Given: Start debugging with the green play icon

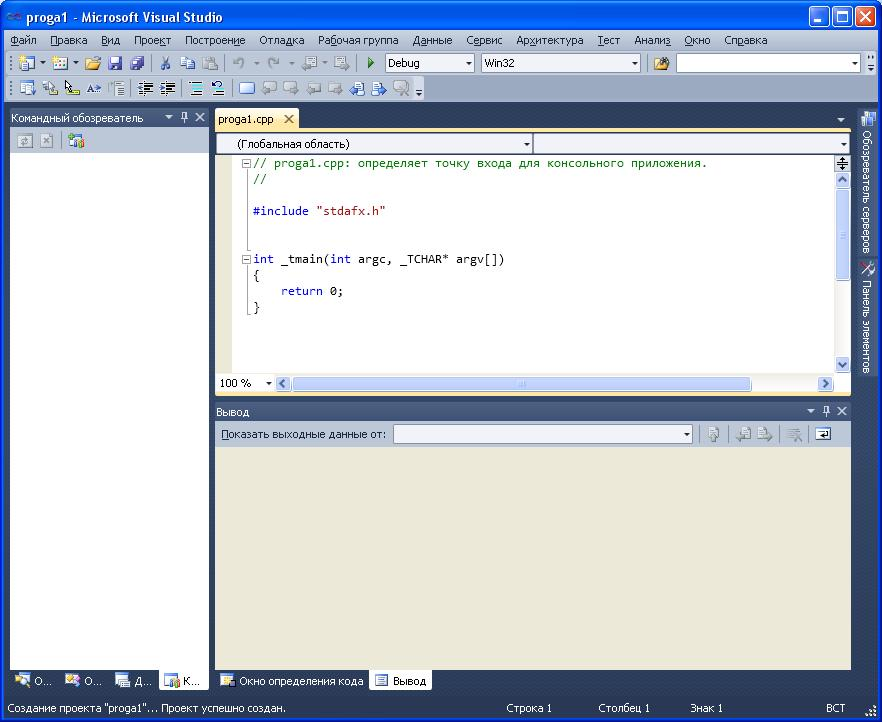Looking at the screenshot, I should pos(371,63).
